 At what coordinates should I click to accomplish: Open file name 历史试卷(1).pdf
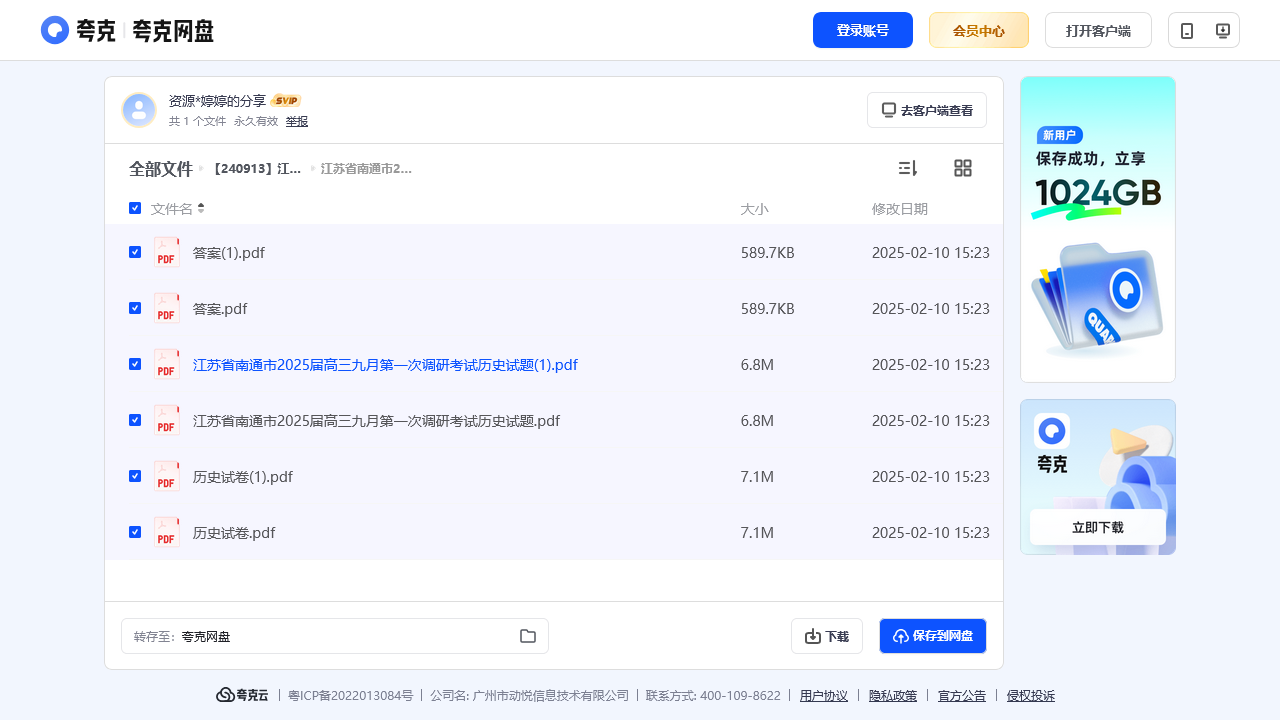243,477
